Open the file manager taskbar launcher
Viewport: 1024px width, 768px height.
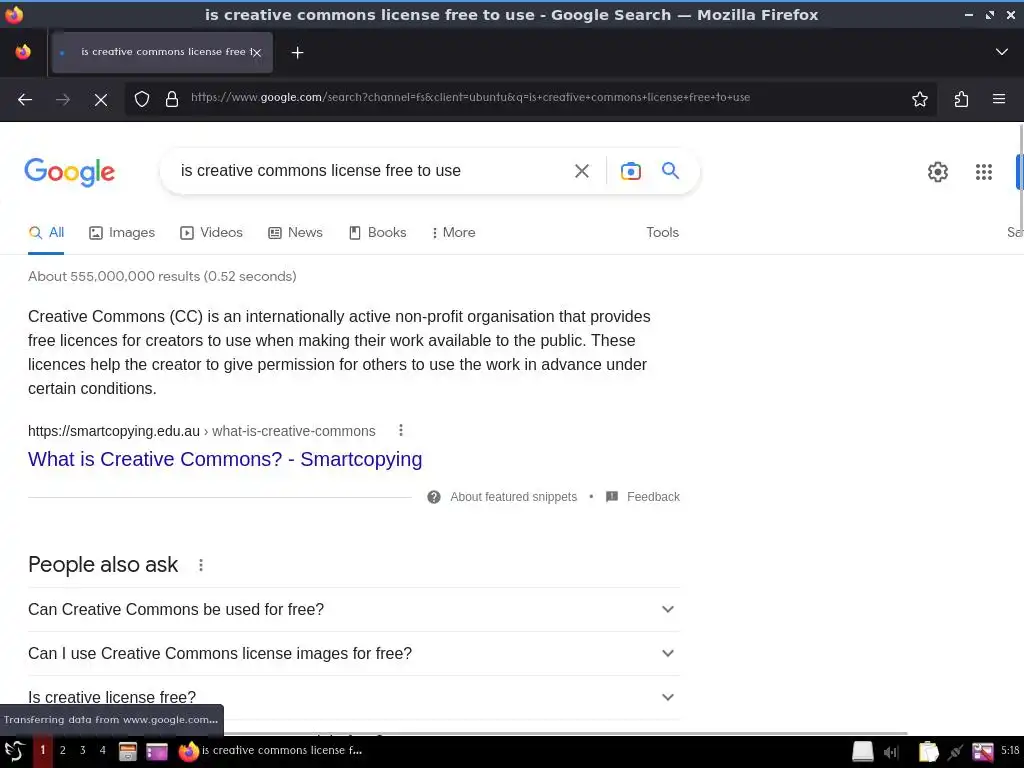point(127,752)
